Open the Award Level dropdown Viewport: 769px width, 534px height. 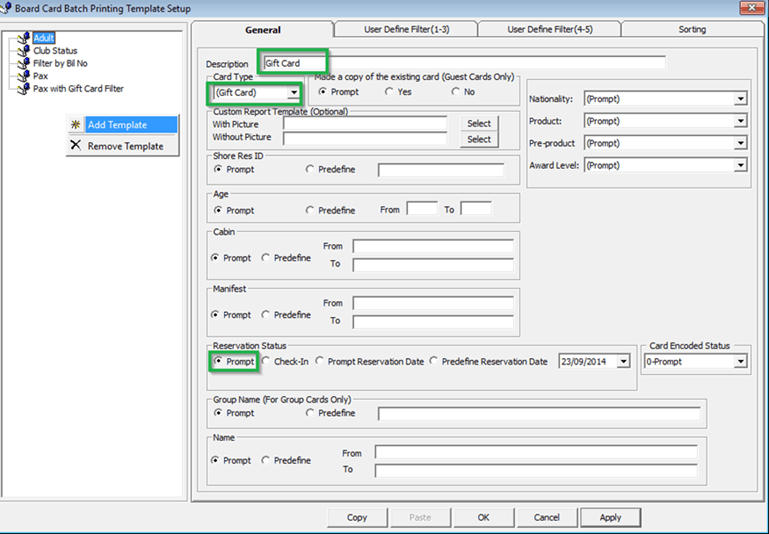[x=740, y=165]
